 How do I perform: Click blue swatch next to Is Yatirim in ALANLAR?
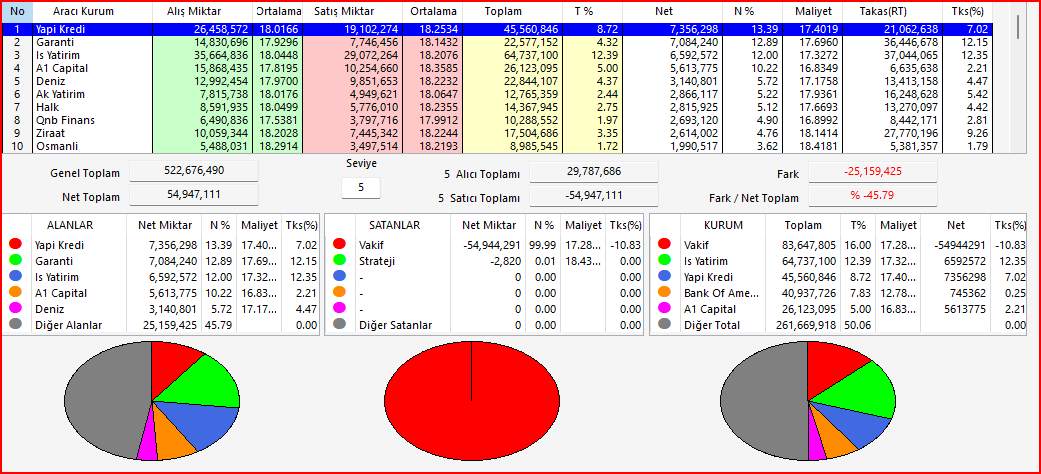click(x=16, y=277)
